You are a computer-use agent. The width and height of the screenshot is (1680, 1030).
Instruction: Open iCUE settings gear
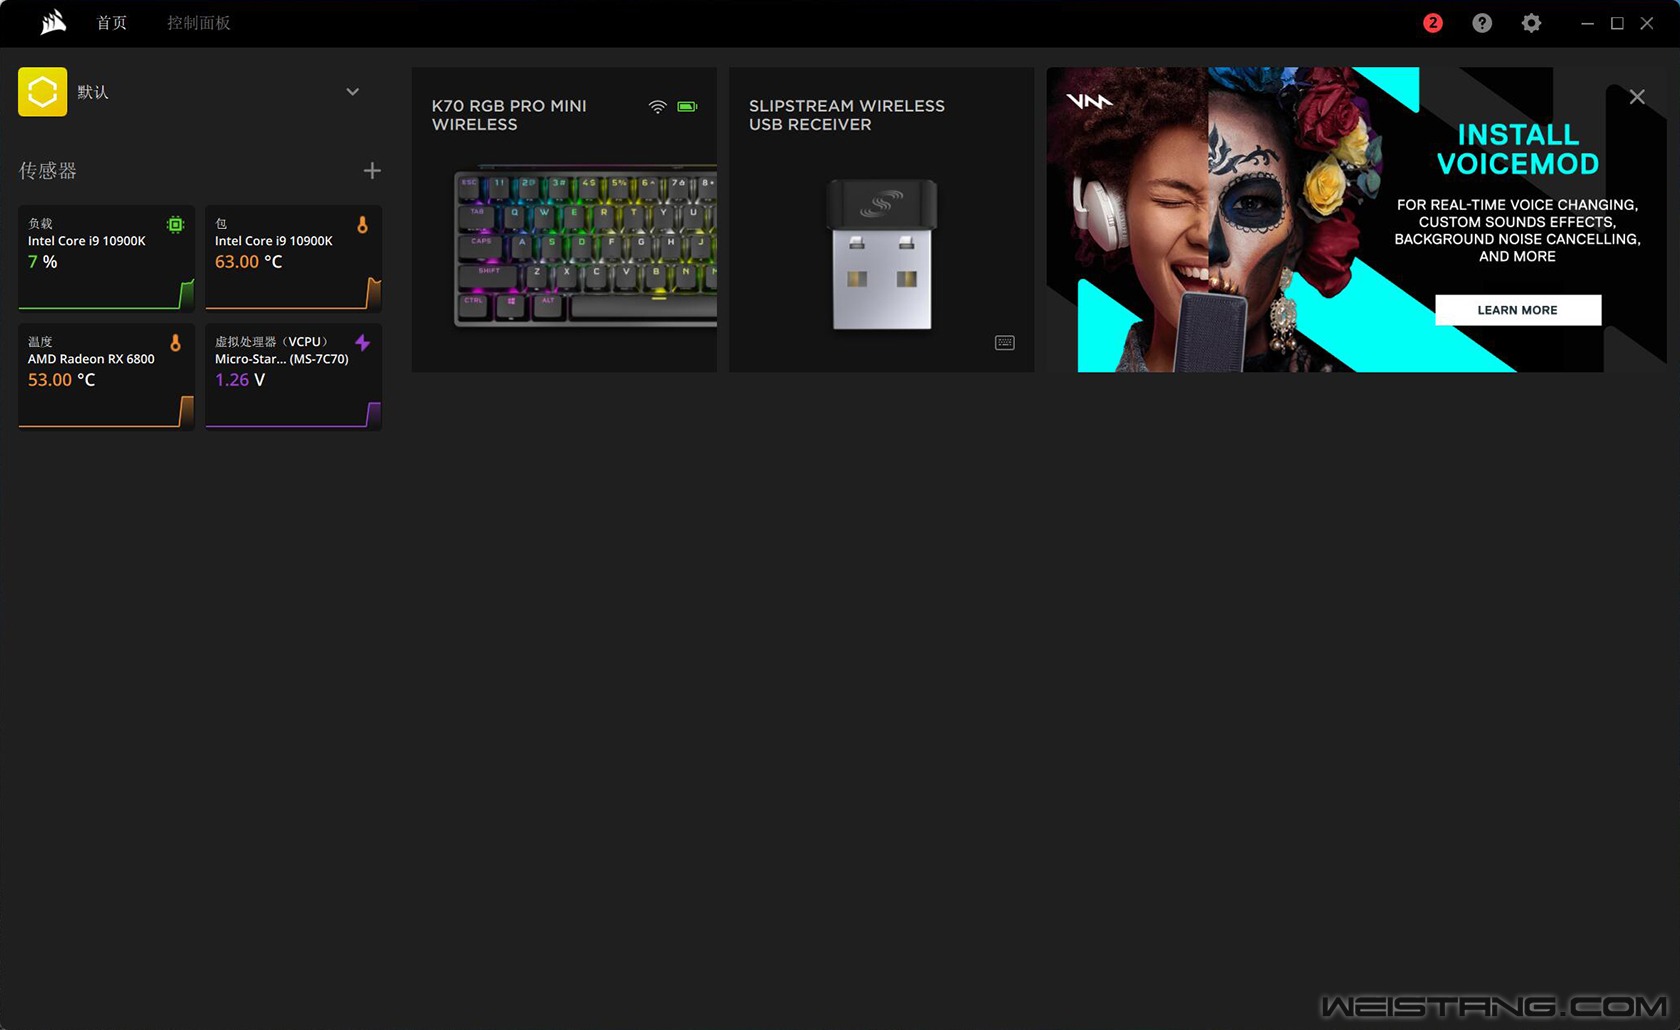point(1531,23)
